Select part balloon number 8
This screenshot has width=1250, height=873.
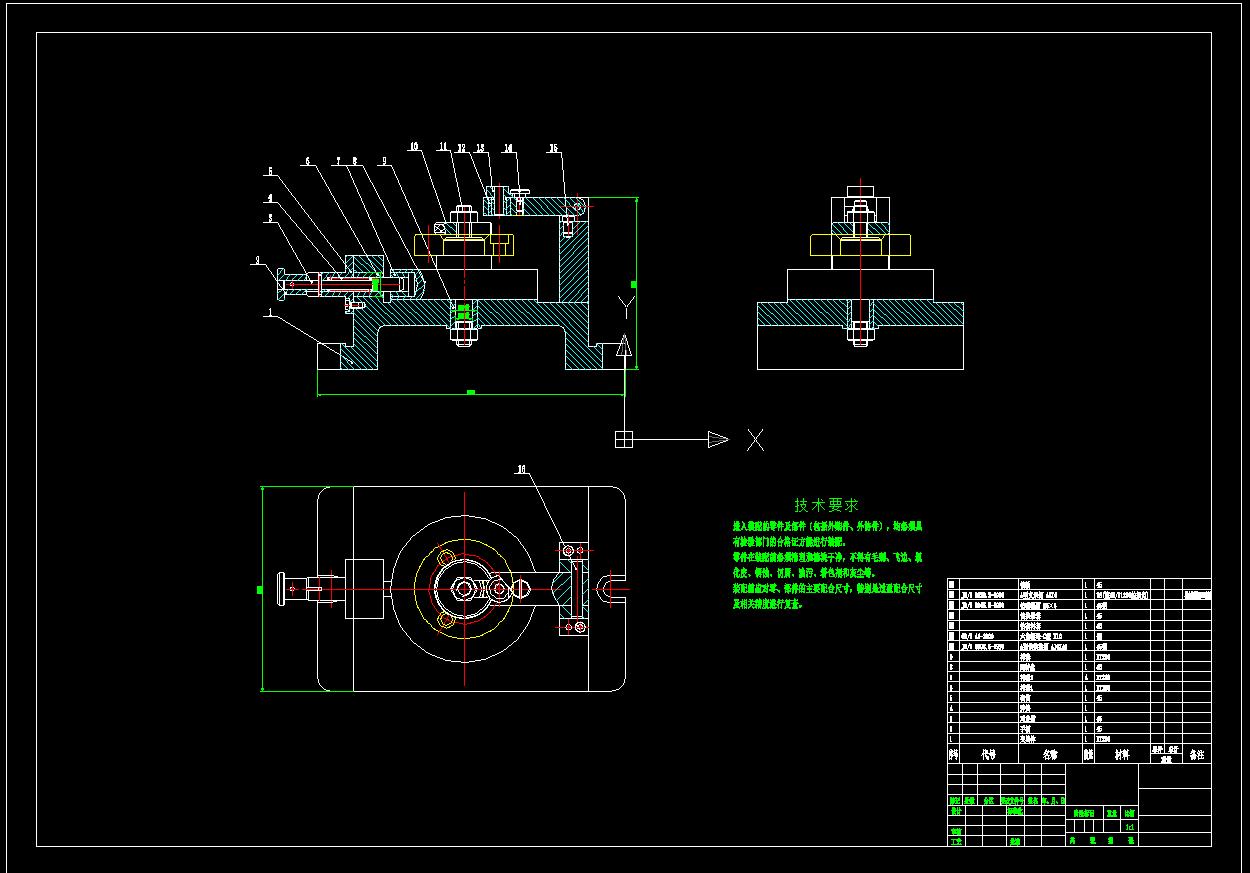pos(354,160)
